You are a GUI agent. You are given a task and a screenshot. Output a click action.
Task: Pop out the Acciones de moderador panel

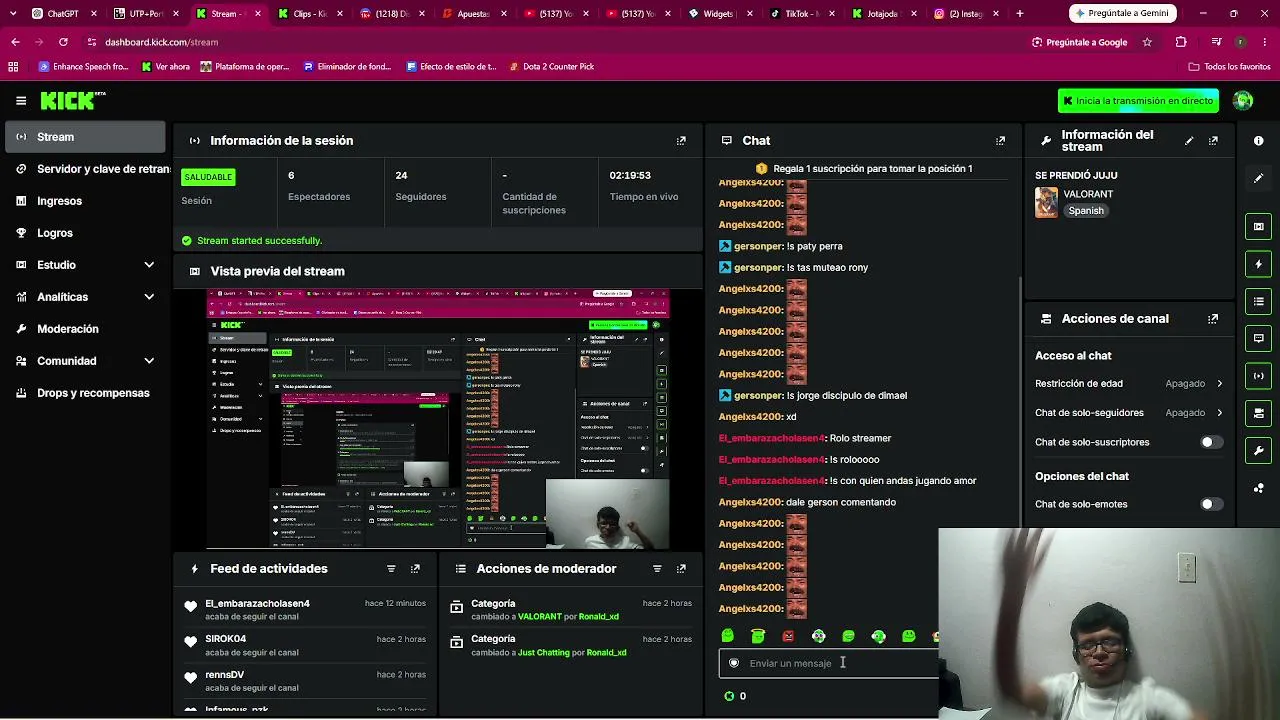click(x=681, y=569)
